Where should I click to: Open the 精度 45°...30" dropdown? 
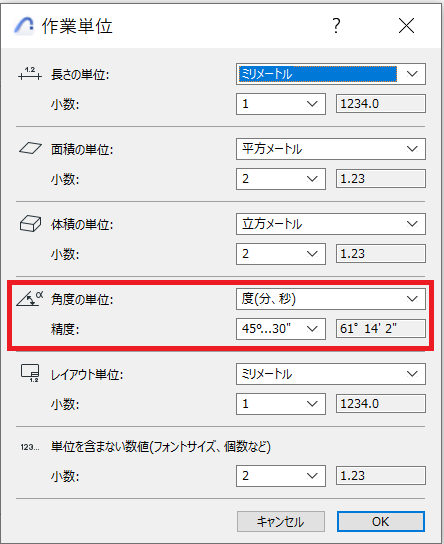(x=281, y=329)
